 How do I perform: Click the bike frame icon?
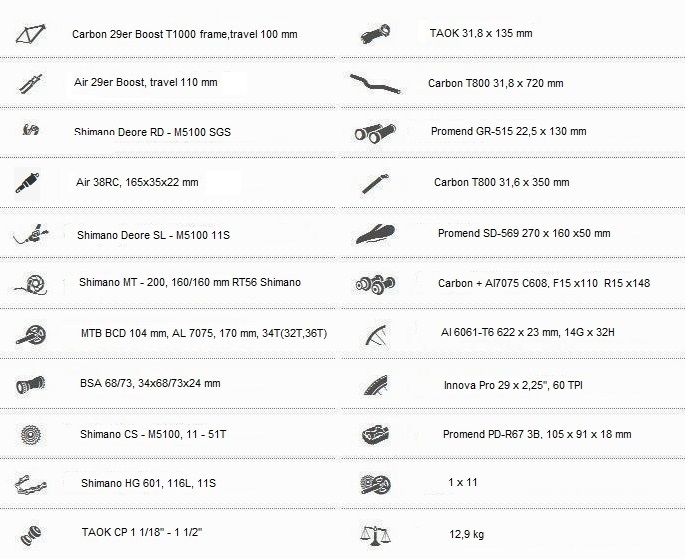point(31,34)
